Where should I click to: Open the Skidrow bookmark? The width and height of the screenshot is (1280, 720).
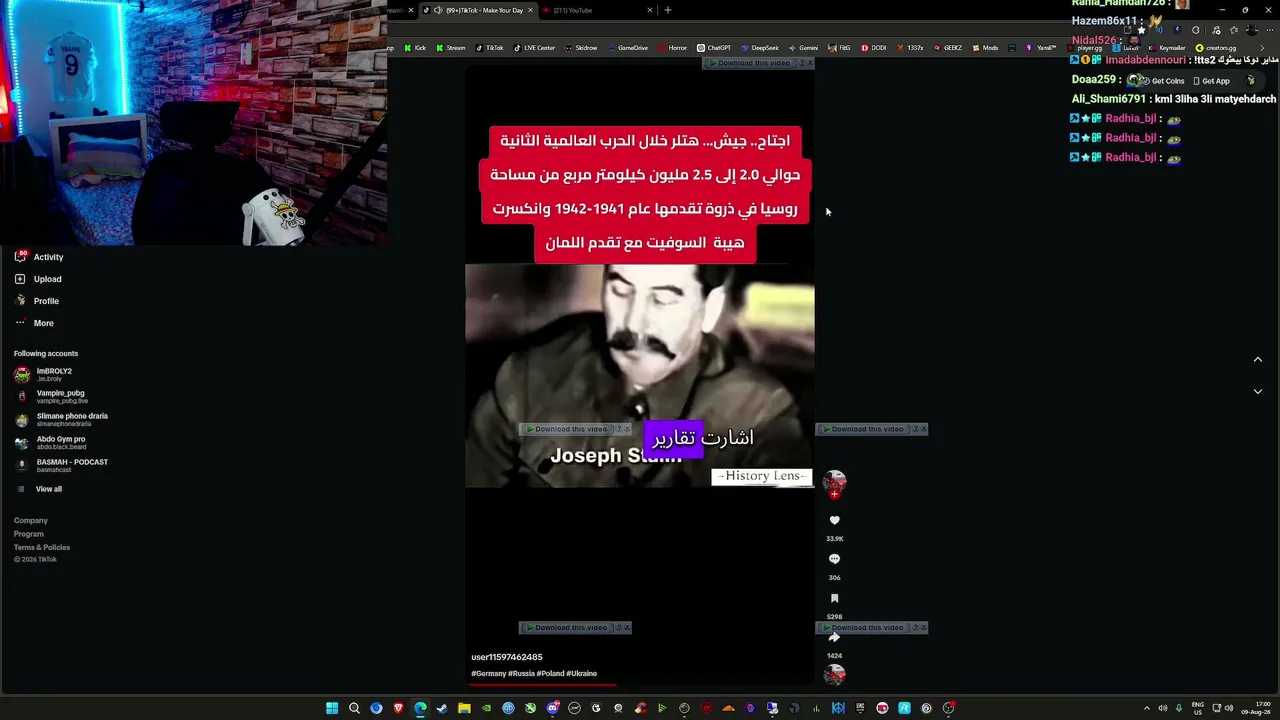pos(581,48)
